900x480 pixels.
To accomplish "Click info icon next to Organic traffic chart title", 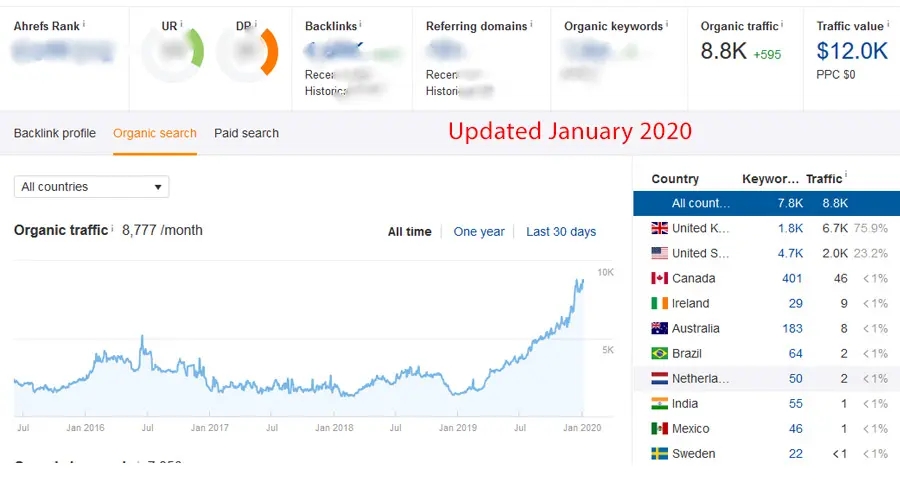I will (113, 228).
